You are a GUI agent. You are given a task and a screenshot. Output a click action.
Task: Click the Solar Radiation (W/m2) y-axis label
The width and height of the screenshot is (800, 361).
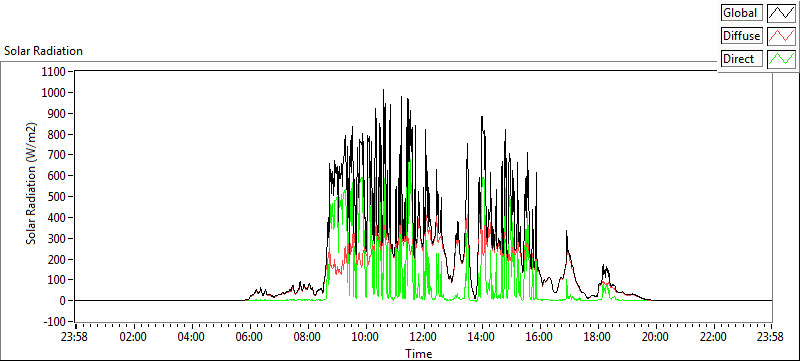(x=32, y=184)
